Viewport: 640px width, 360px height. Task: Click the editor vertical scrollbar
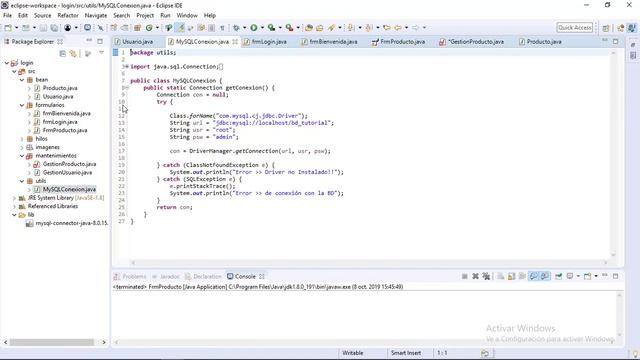pyautogui.click(x=613, y=153)
